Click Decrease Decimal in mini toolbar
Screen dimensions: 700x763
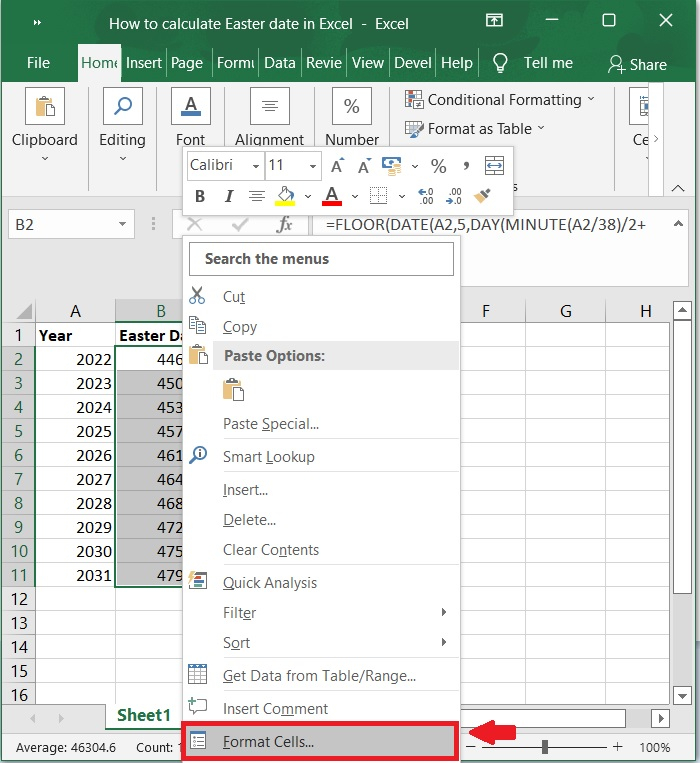click(x=454, y=196)
